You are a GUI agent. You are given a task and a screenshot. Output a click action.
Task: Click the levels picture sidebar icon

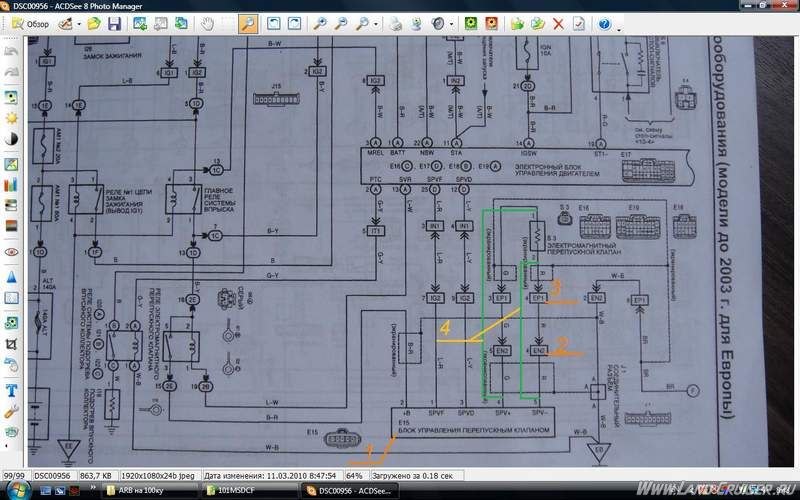(x=11, y=164)
